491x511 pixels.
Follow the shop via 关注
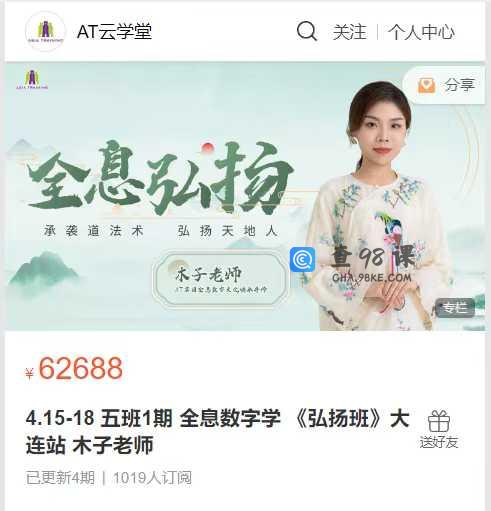coord(350,32)
